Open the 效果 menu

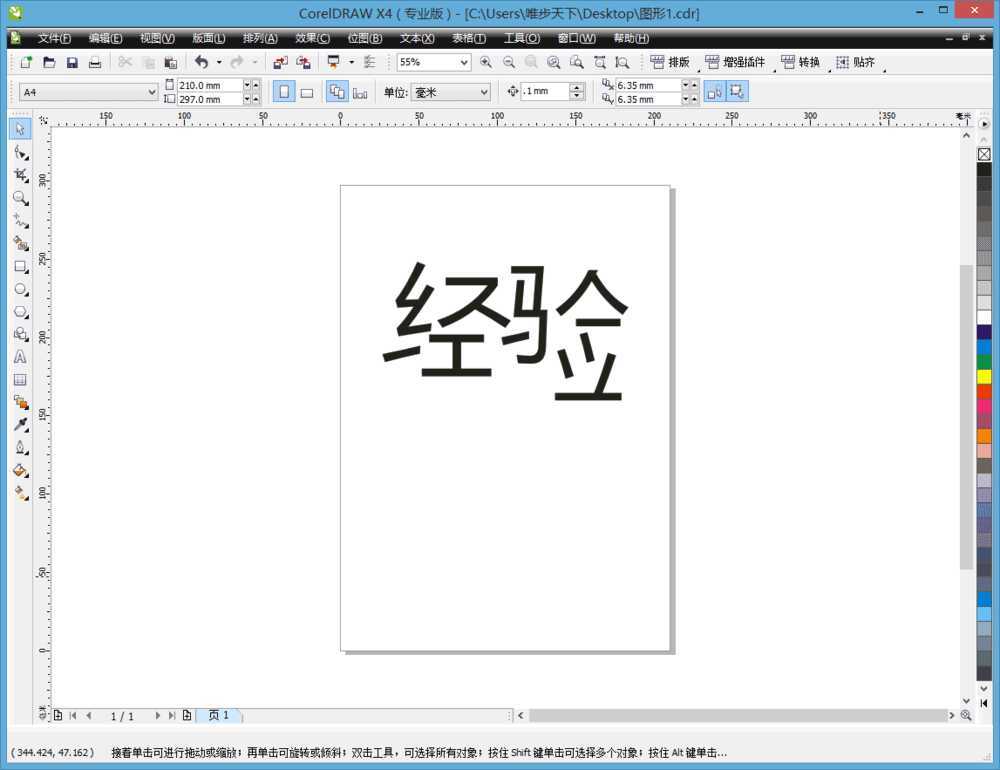312,38
